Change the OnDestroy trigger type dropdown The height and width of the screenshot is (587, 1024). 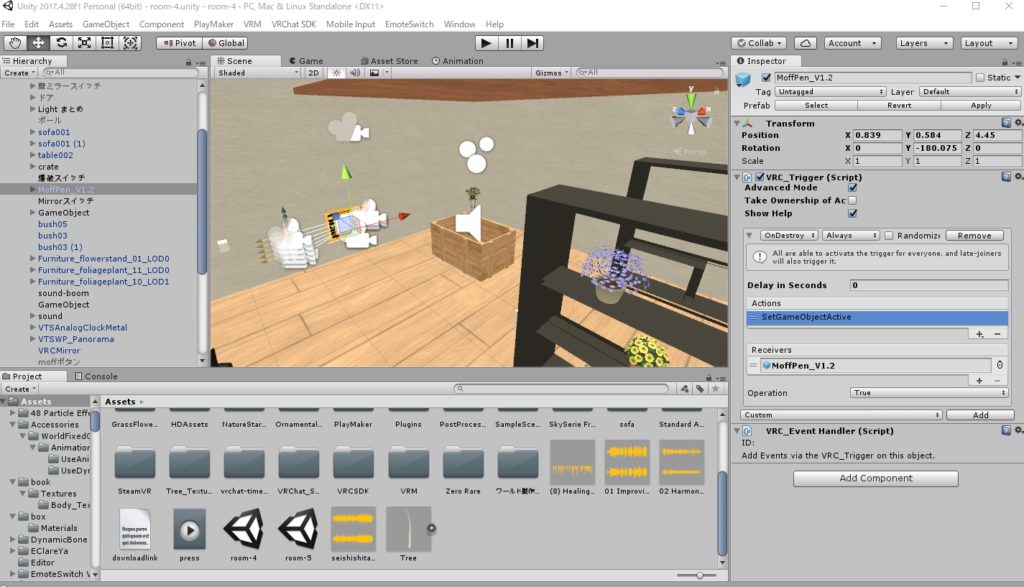787,234
